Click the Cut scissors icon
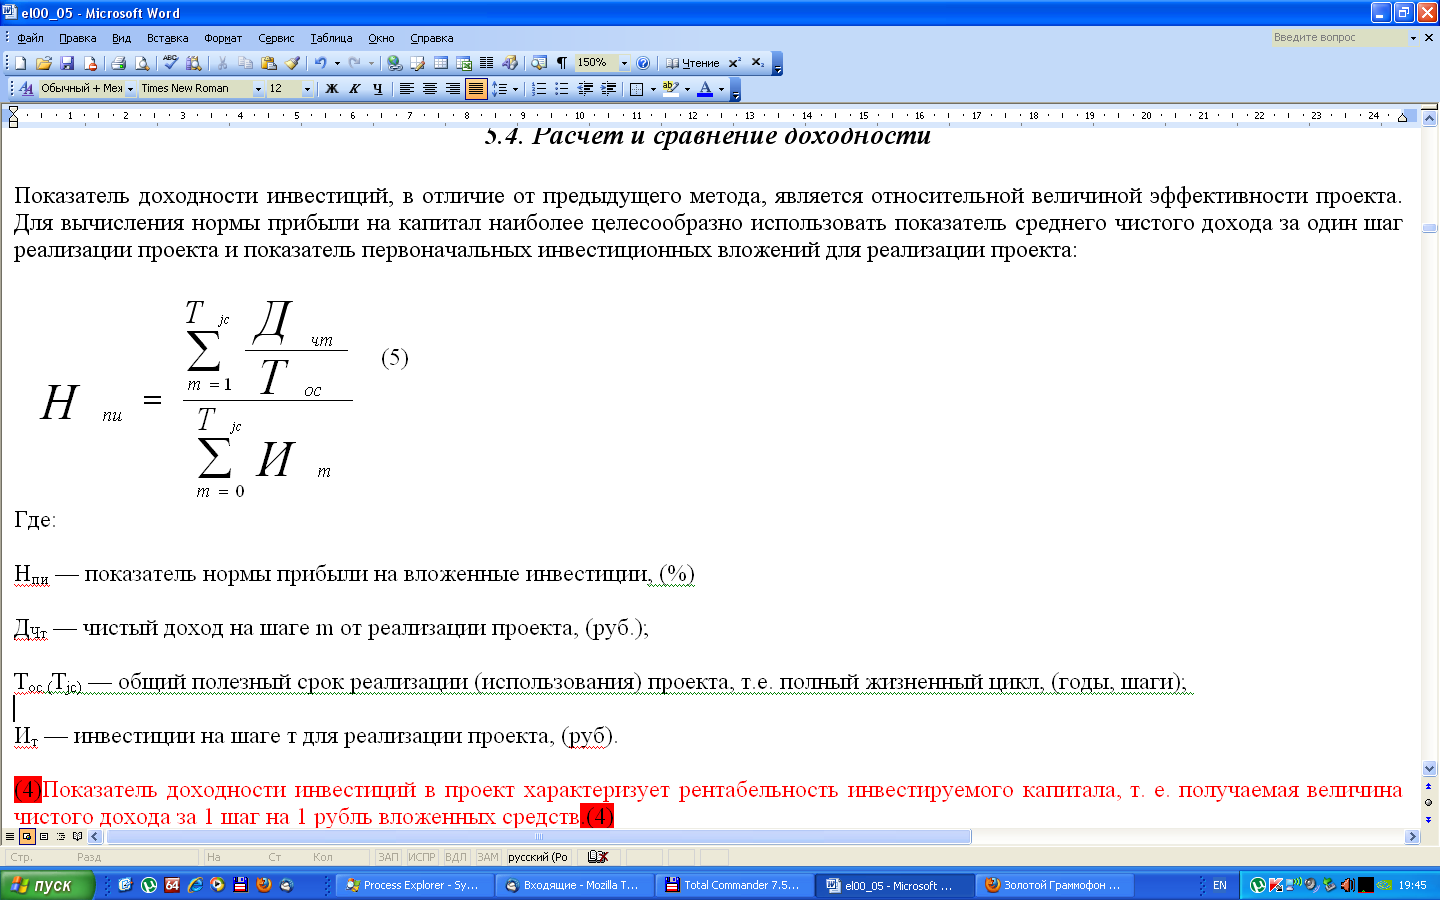Viewport: 1440px width, 900px height. point(222,63)
